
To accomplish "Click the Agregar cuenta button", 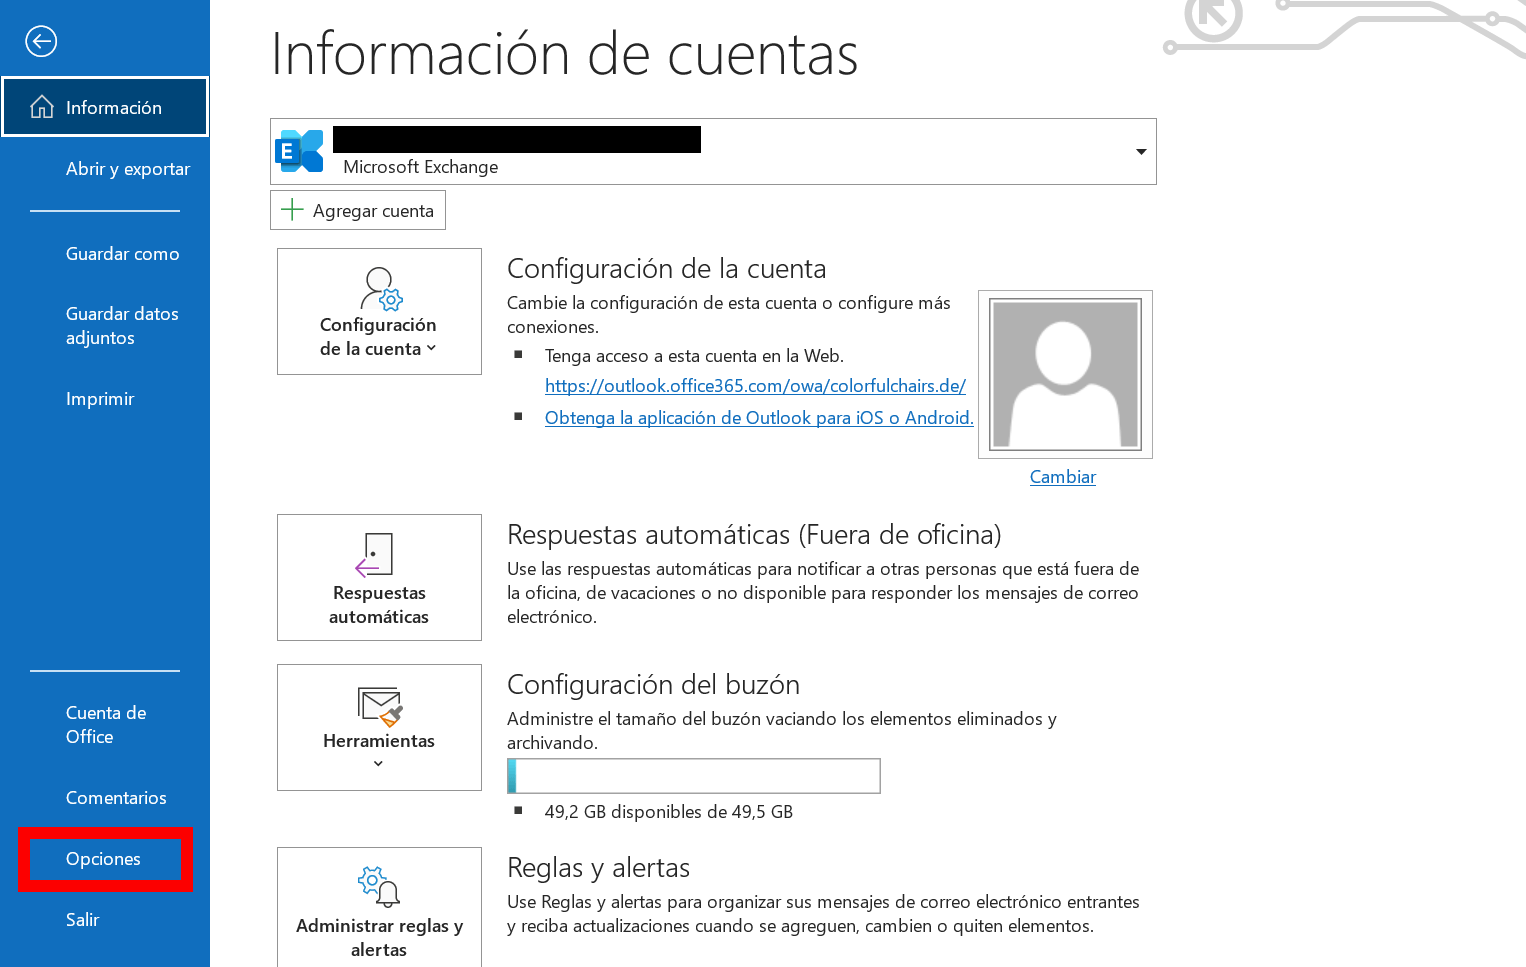I will pos(358,210).
